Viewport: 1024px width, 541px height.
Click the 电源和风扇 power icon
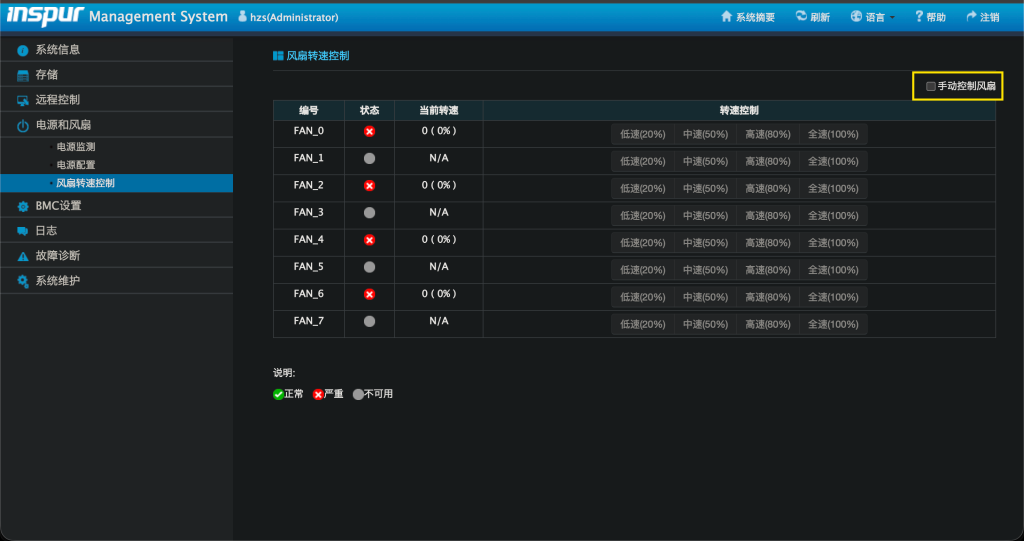pyautogui.click(x=23, y=125)
